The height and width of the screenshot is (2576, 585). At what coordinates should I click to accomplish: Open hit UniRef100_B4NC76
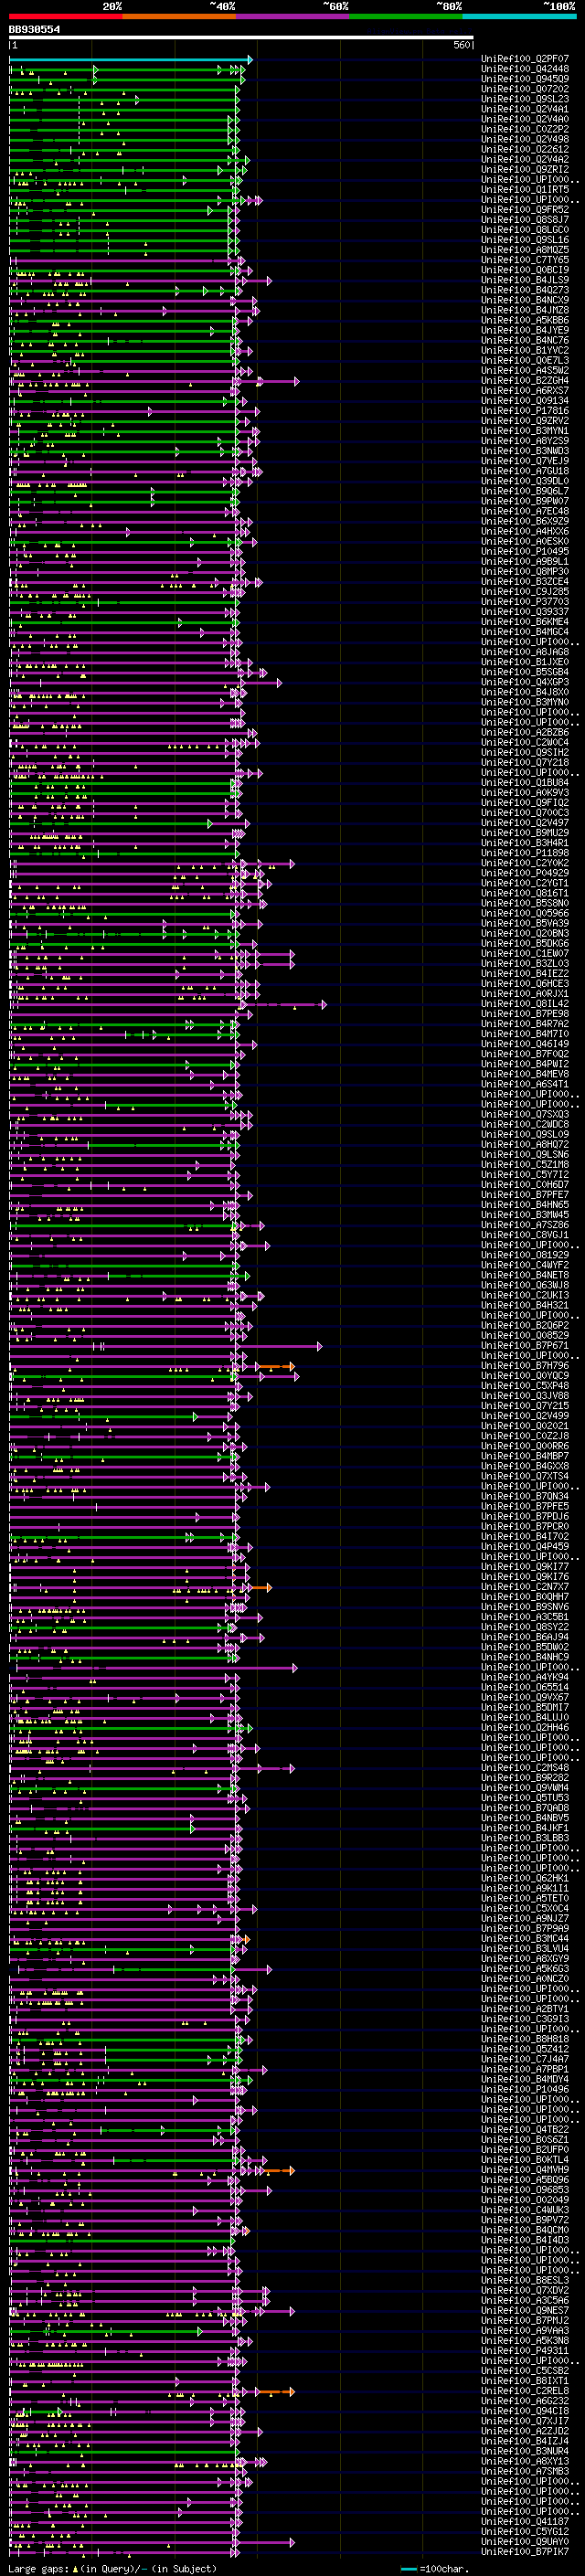[524, 340]
